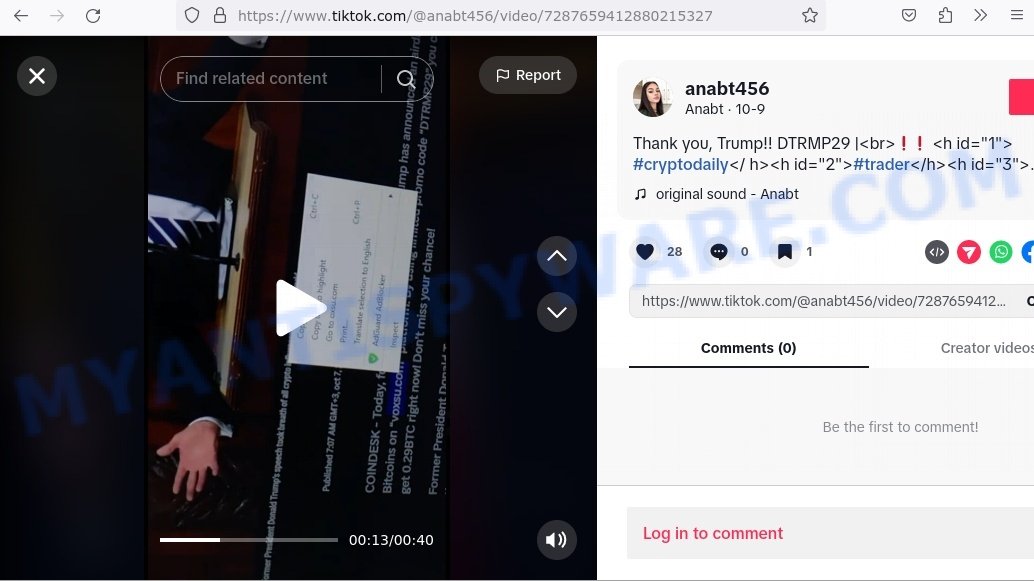1034x581 pixels.
Task: Click the Be the first to comment text
Action: pyautogui.click(x=900, y=427)
